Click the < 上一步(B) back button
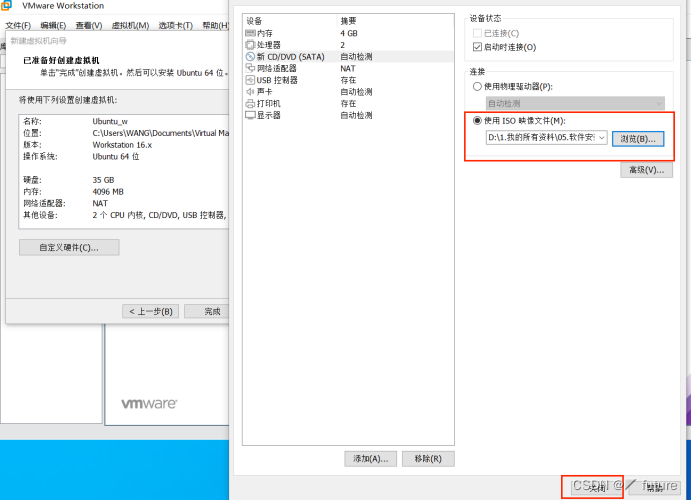692x500 pixels. 150,312
